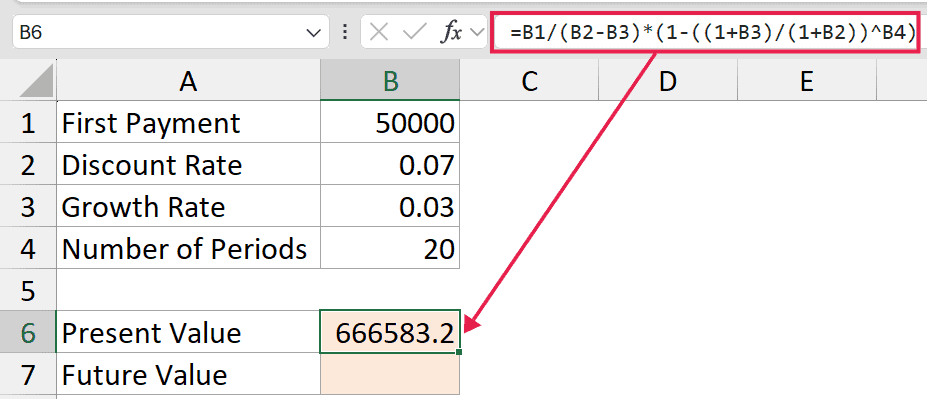Viewport: 927px width, 399px height.
Task: Select cell showing 666583.2
Action: click(x=390, y=332)
